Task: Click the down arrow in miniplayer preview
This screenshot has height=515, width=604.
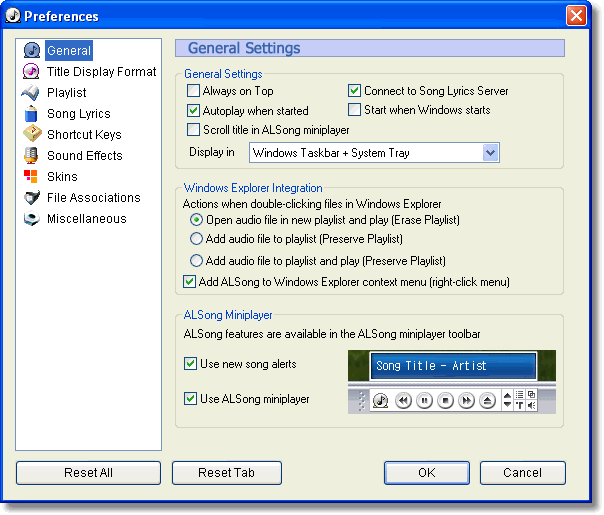Action: [x=507, y=405]
